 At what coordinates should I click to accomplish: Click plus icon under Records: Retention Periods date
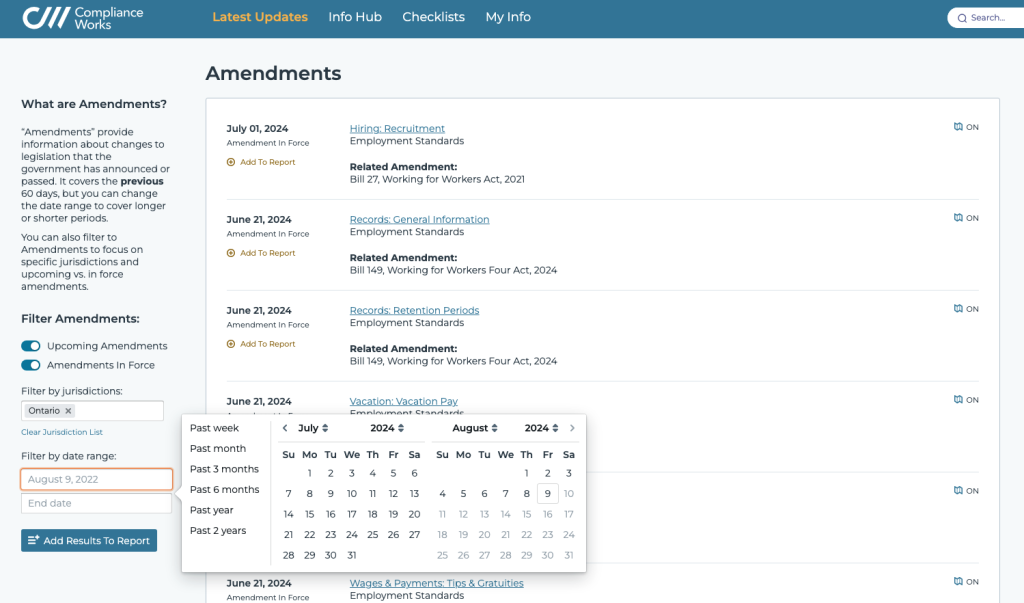[231, 344]
